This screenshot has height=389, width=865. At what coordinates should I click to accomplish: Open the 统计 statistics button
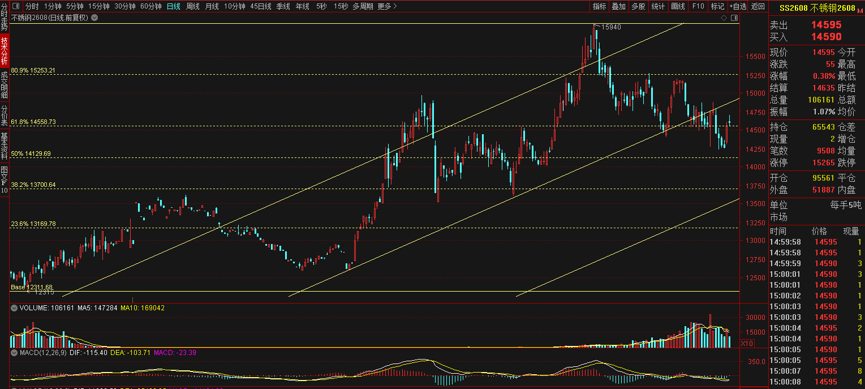(658, 7)
